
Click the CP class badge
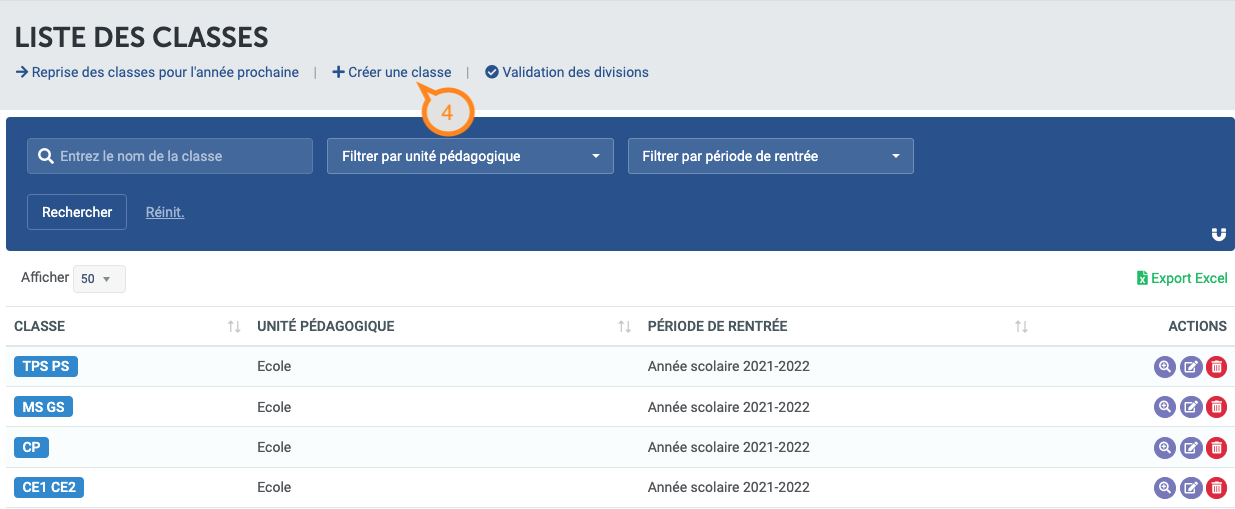pyautogui.click(x=31, y=447)
